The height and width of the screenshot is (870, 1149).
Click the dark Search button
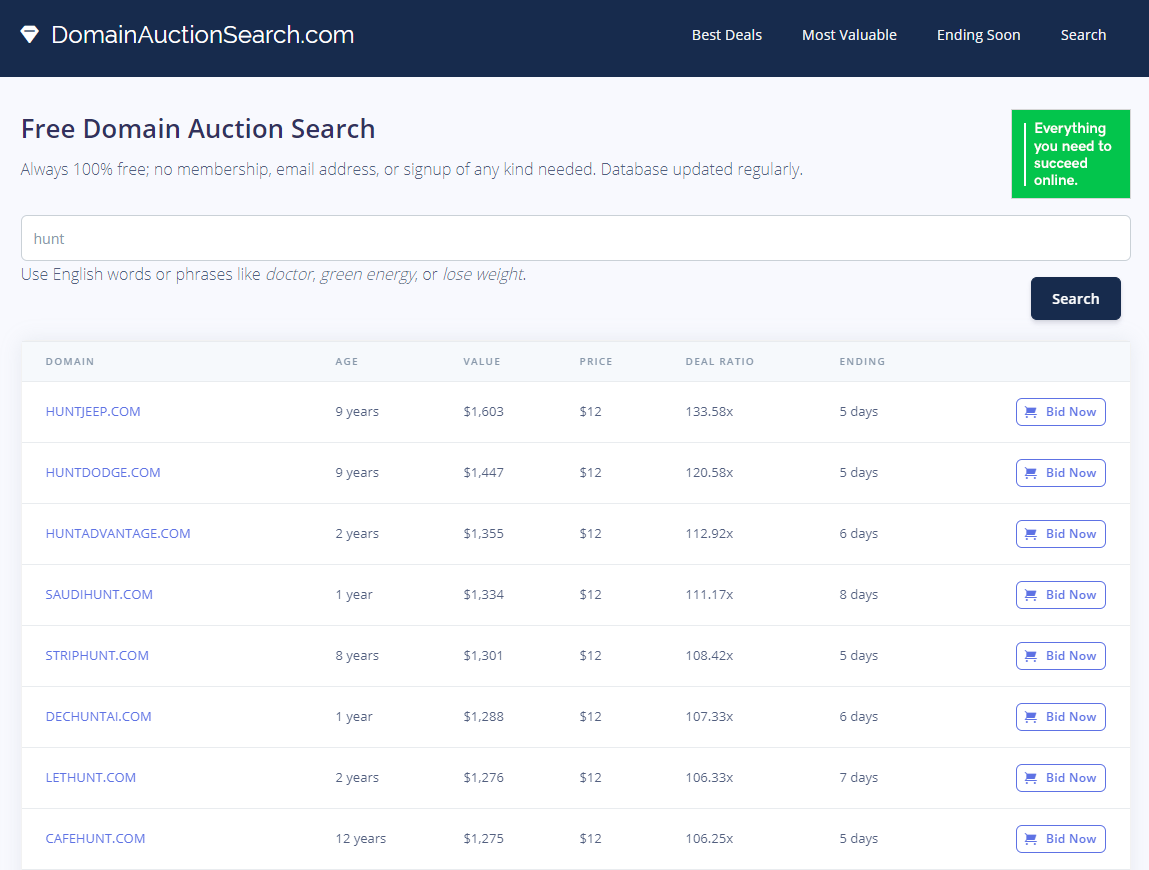1075,298
